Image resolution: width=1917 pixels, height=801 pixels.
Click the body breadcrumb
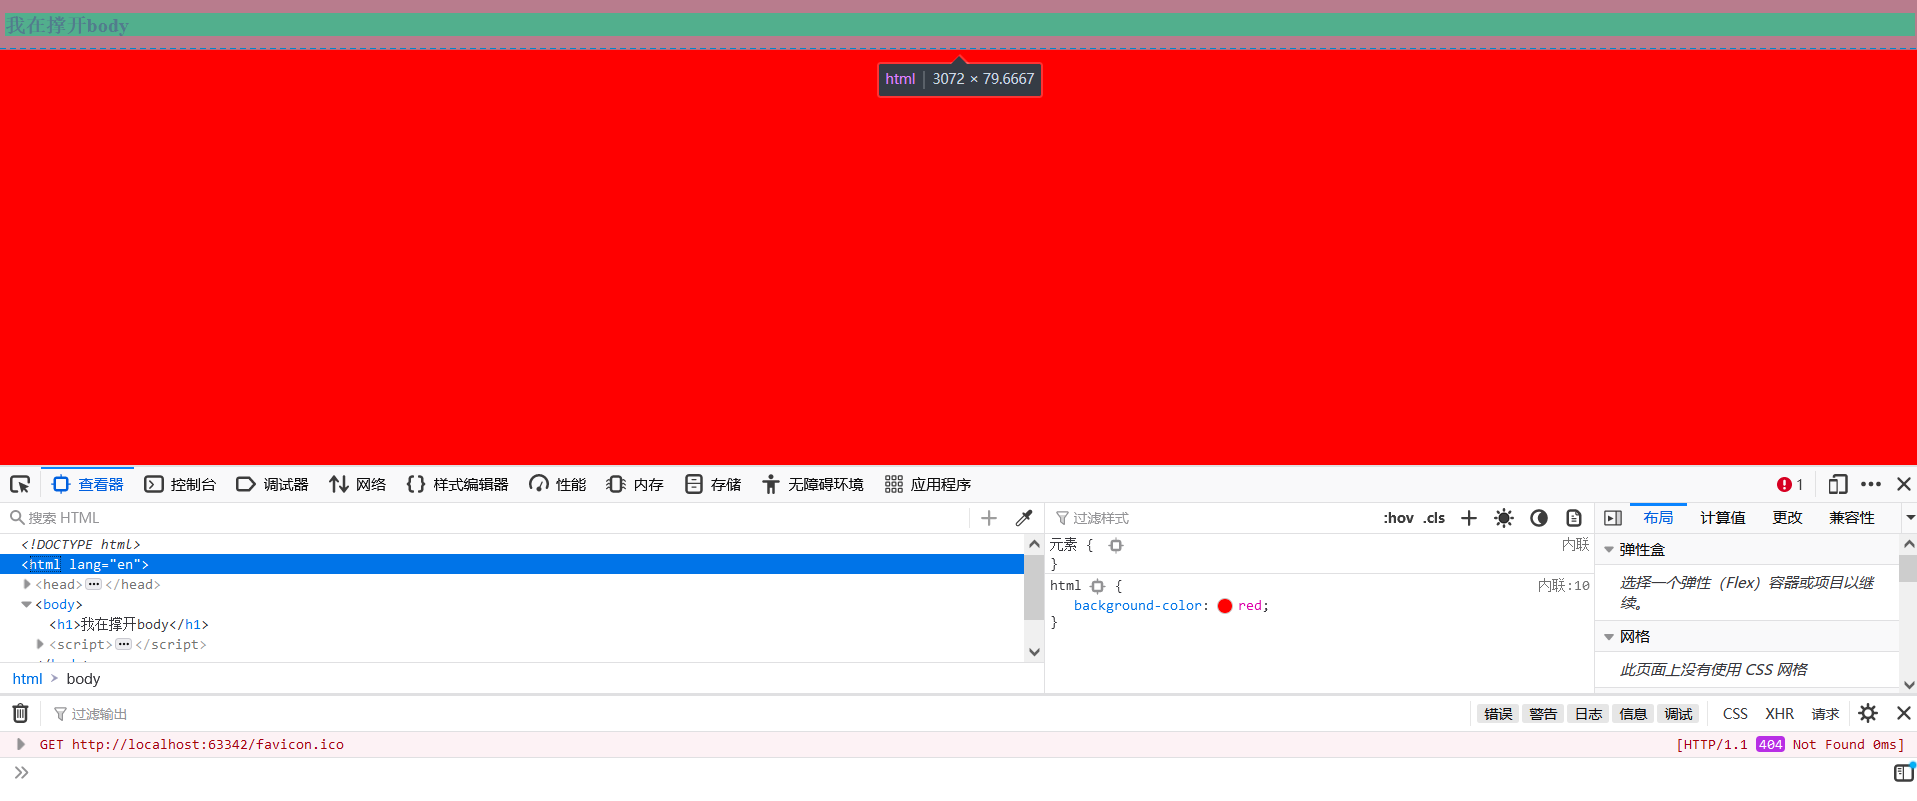click(83, 679)
